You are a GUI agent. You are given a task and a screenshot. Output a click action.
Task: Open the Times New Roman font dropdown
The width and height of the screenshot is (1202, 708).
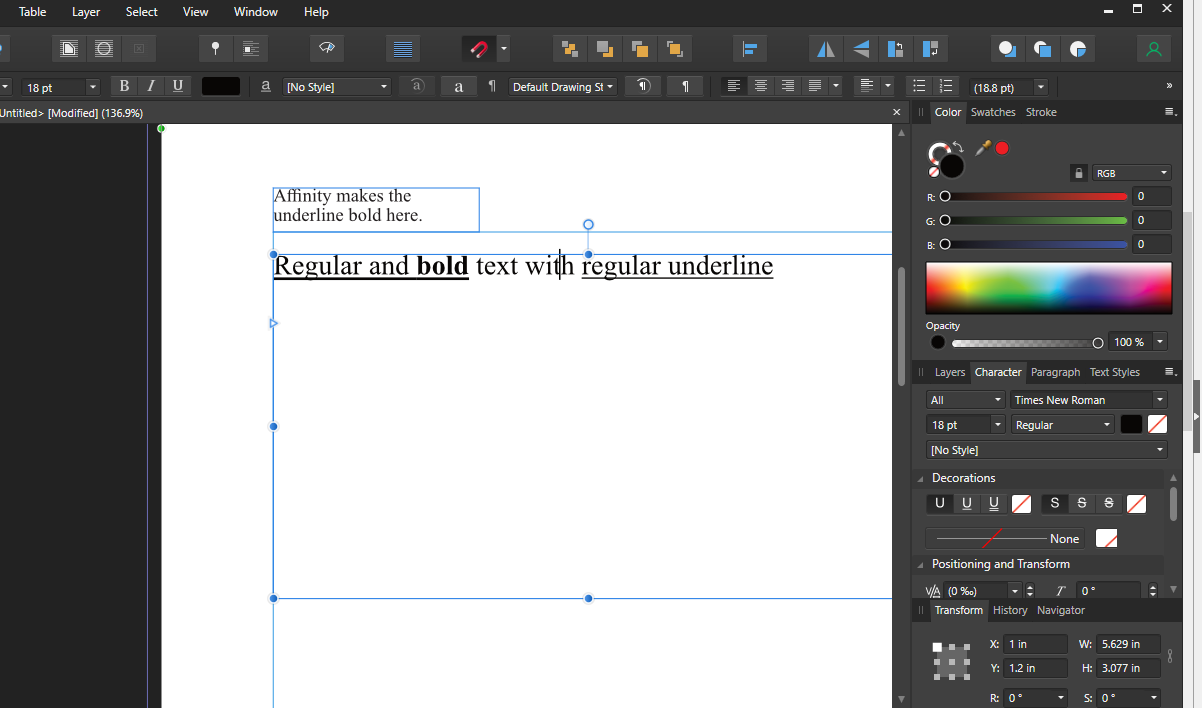coord(1087,400)
